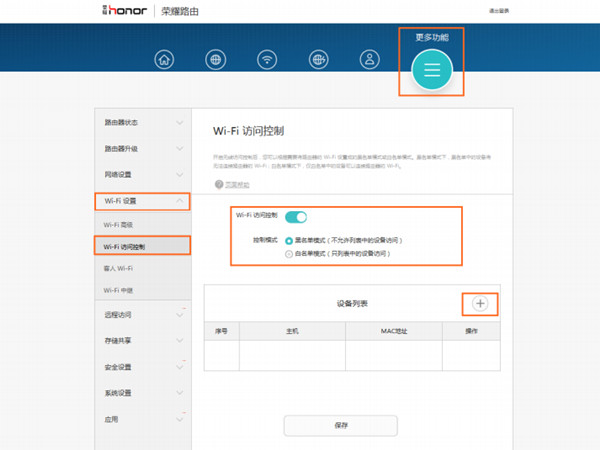Screen dimensions: 600x450
Task: Click the logout link at top right
Action: tap(499, 11)
